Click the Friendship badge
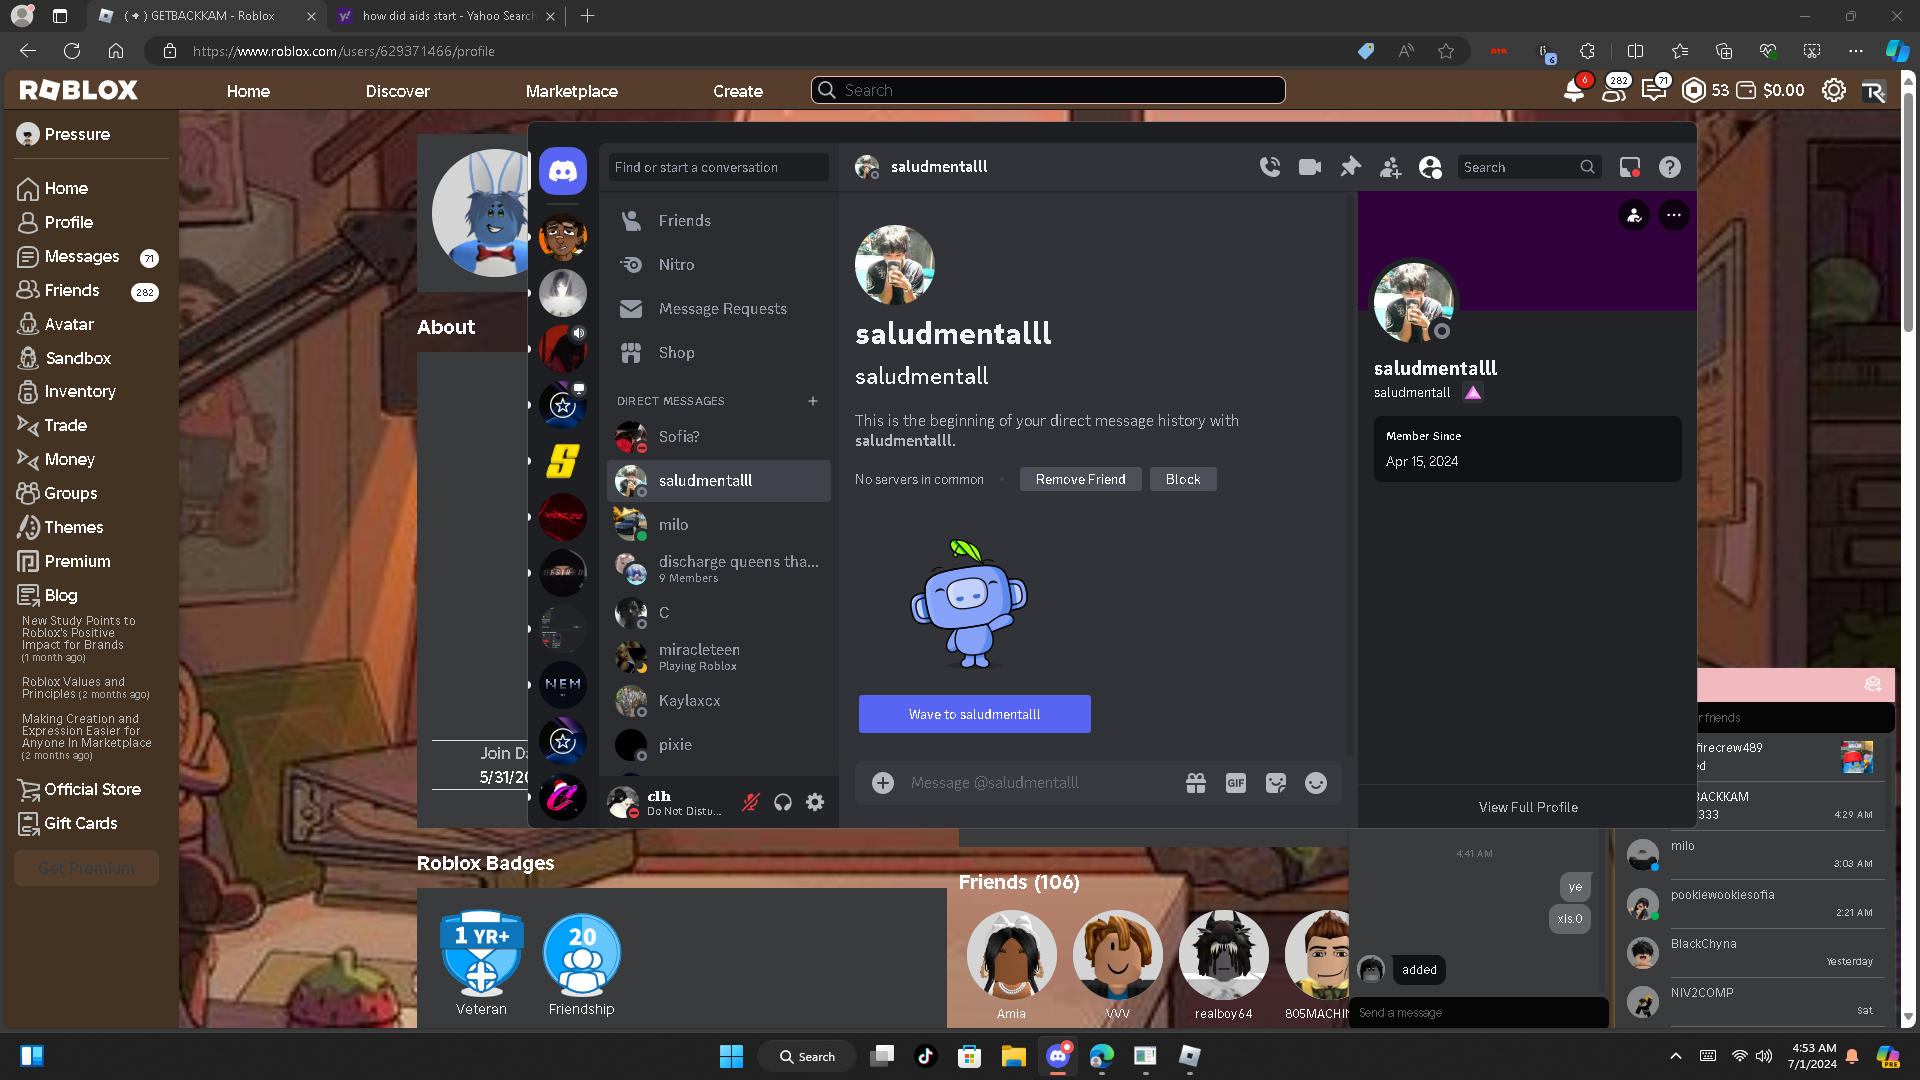1920x1080 pixels. click(x=582, y=954)
